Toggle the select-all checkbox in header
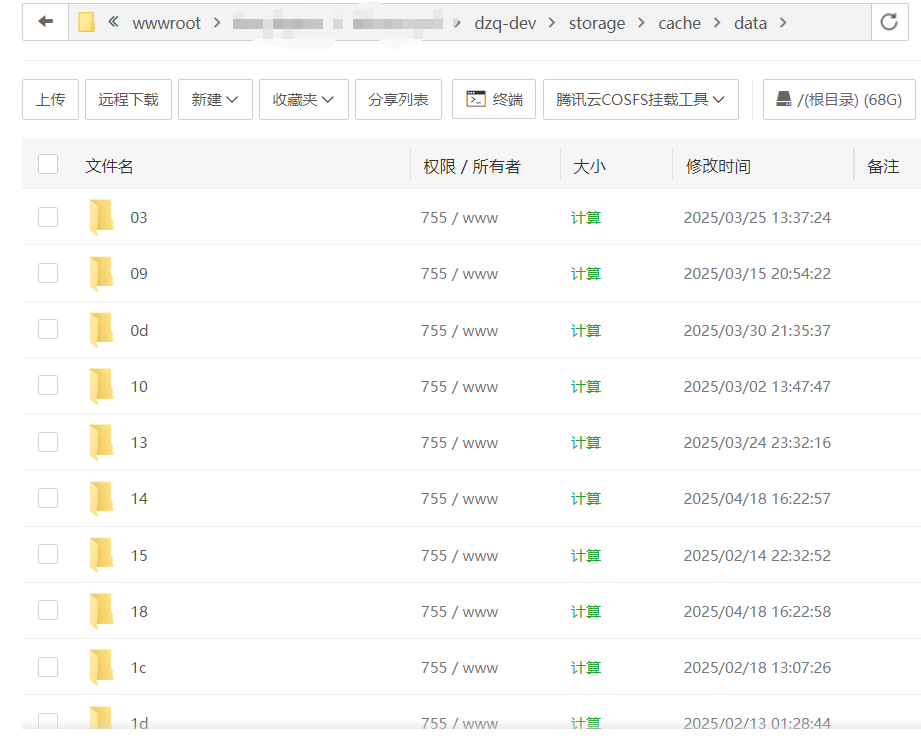The height and width of the screenshot is (738, 921). (48, 165)
